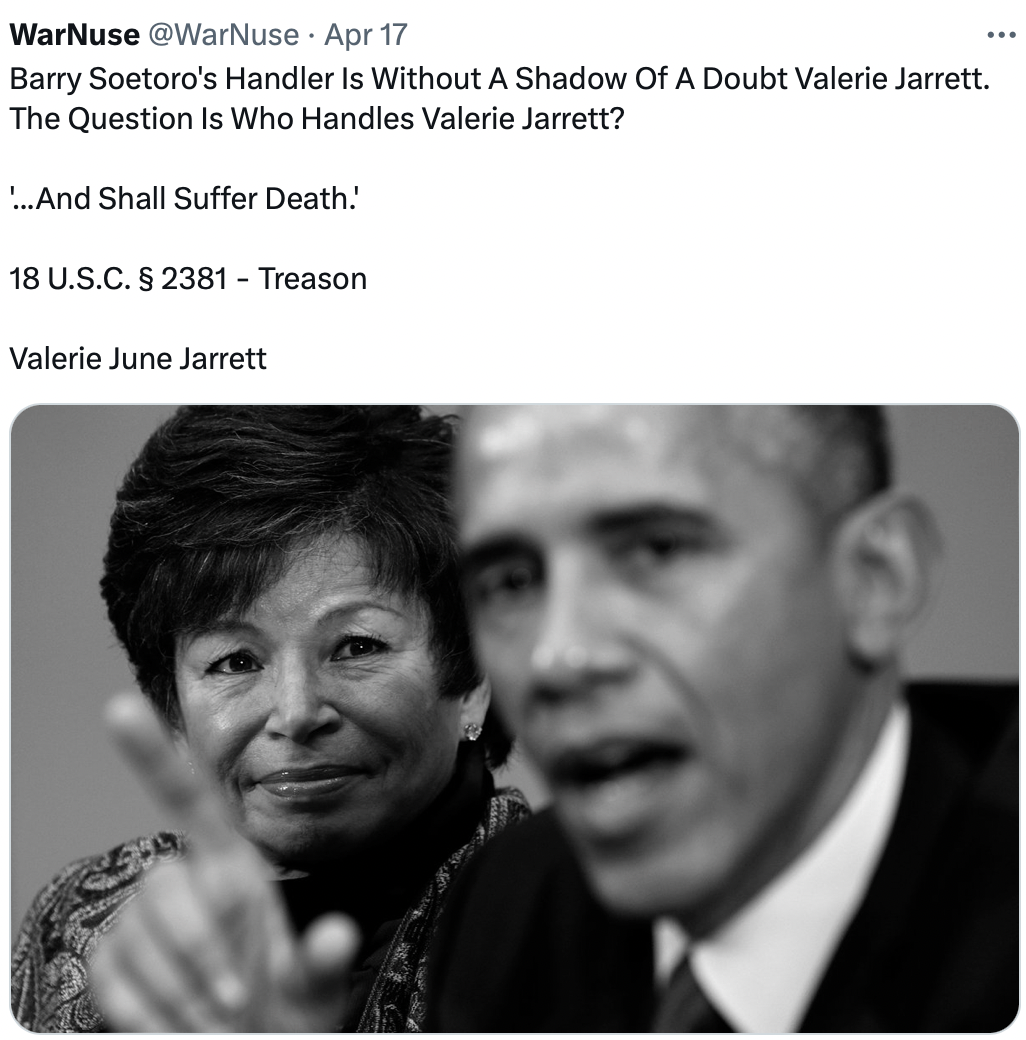Click the line "The Question Is Who Handles"
The height and width of the screenshot is (1040, 1026).
[317, 119]
